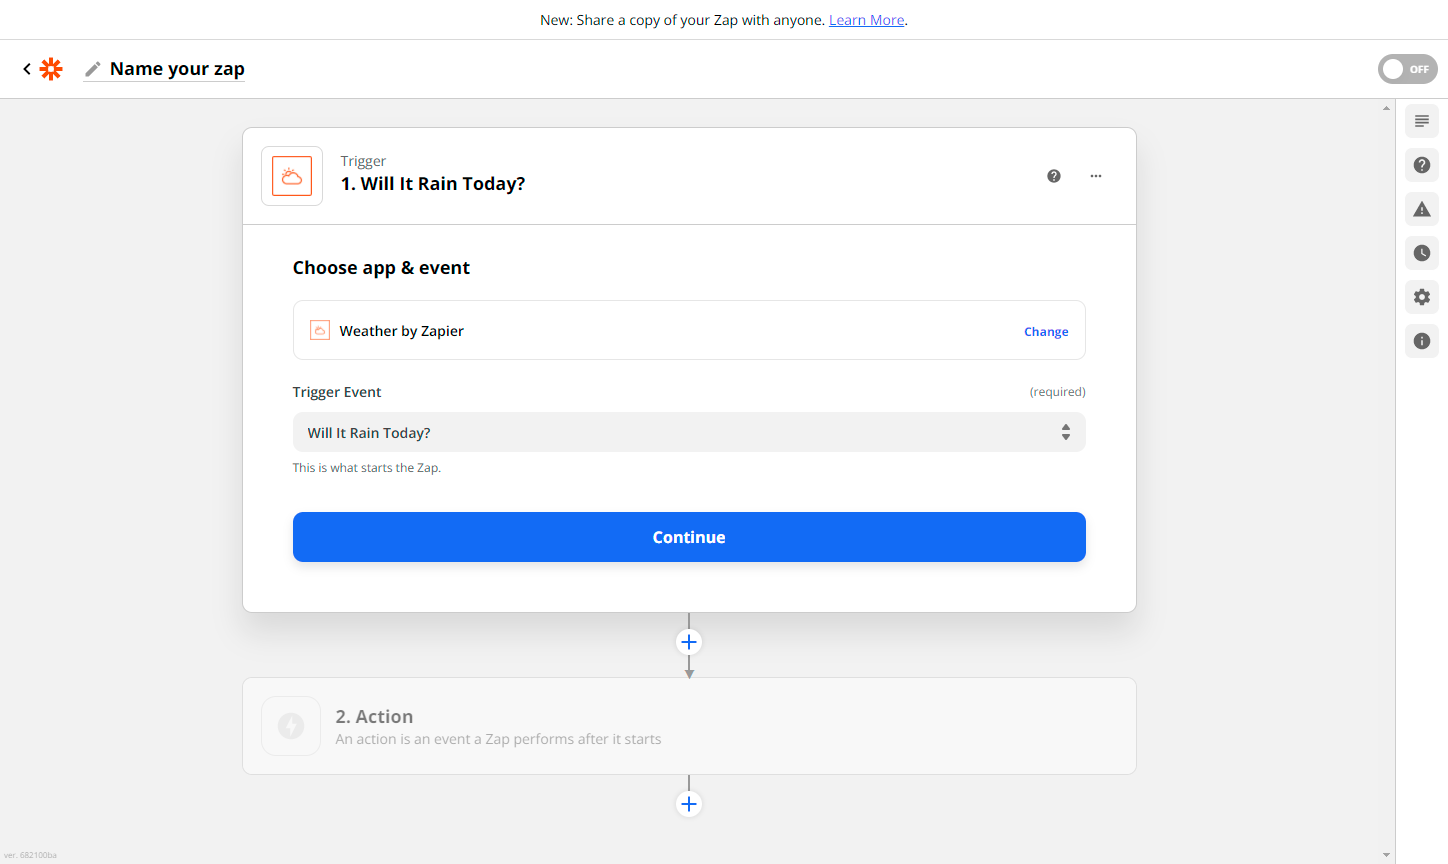Open the trigger step three-dot menu
This screenshot has width=1448, height=864.
click(1096, 176)
